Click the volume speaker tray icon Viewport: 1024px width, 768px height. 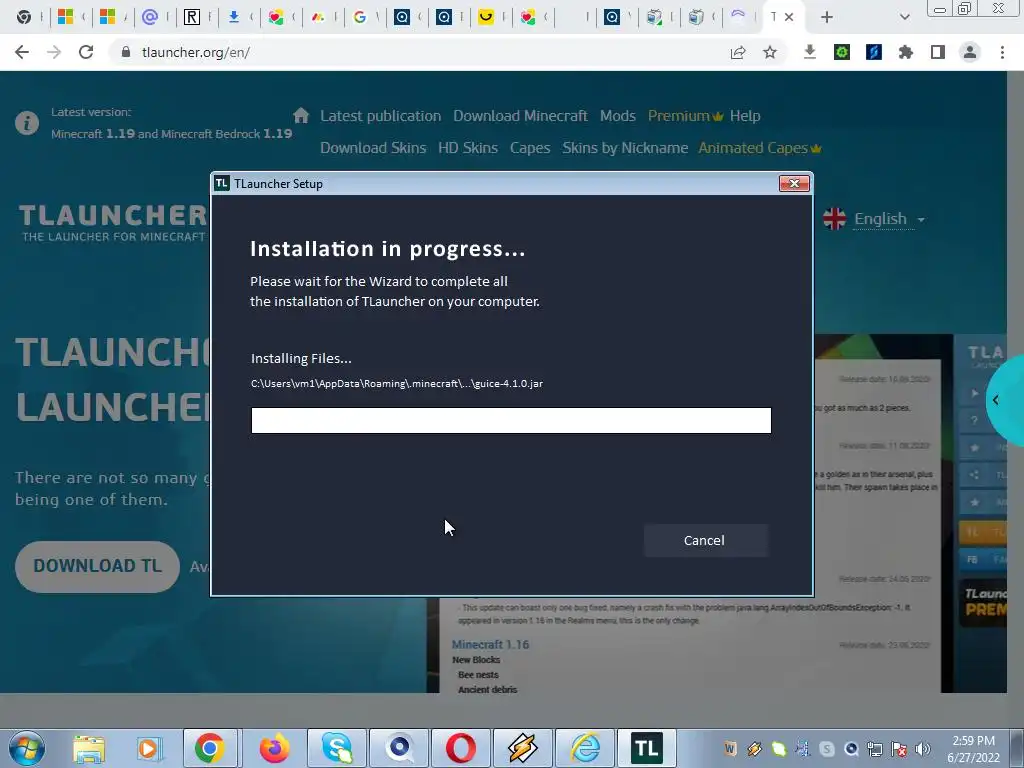[923, 749]
